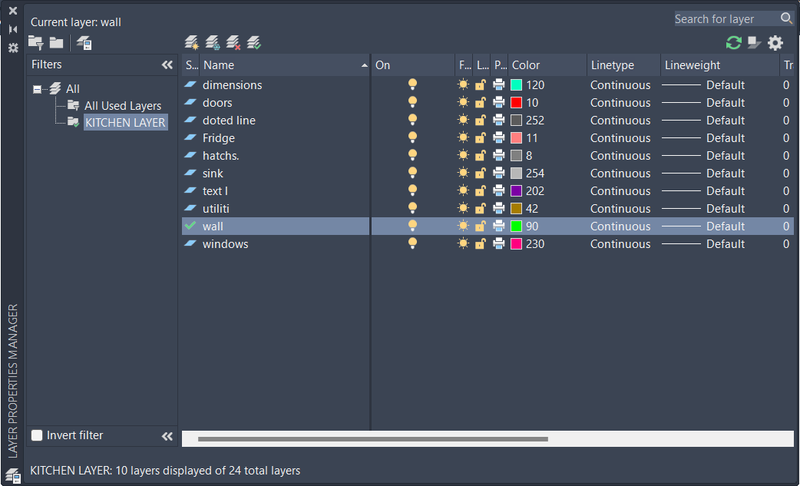This screenshot has height=486, width=800.
Task: Sort by the Linetype column header
Action: pyautogui.click(x=623, y=65)
